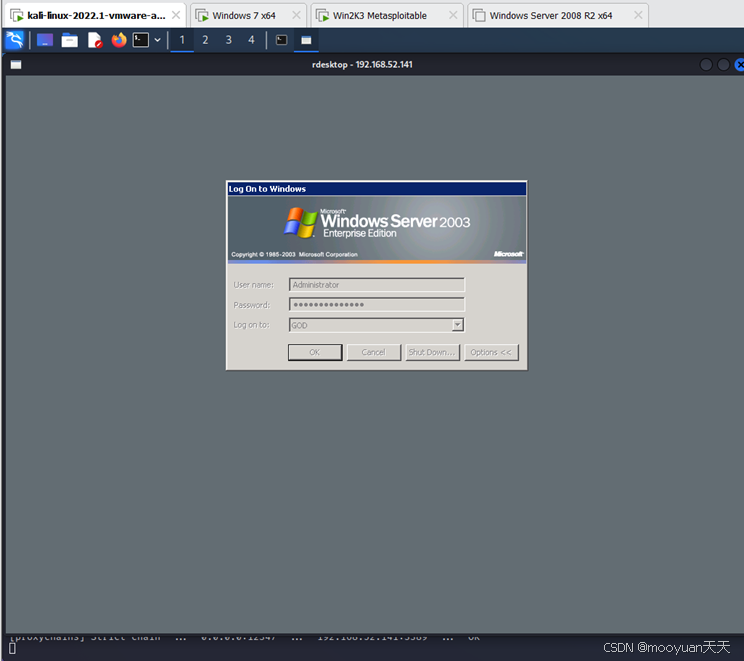The height and width of the screenshot is (661, 744).
Task: Open the Kali dragon applications menu
Action: pyautogui.click(x=14, y=40)
